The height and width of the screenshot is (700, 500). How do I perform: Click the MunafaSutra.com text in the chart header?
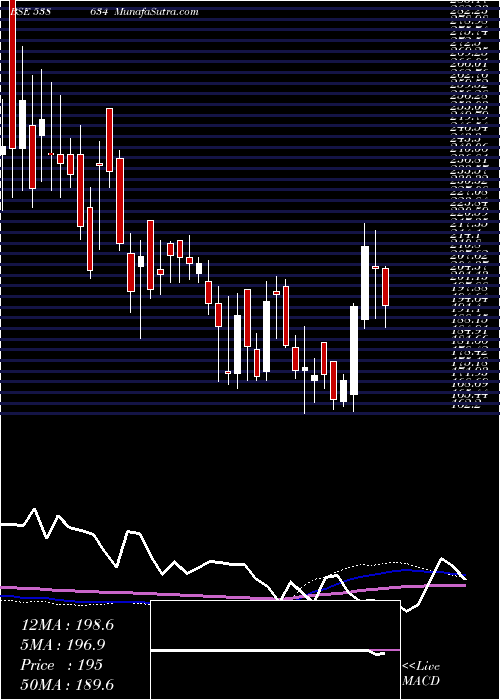(156, 12)
